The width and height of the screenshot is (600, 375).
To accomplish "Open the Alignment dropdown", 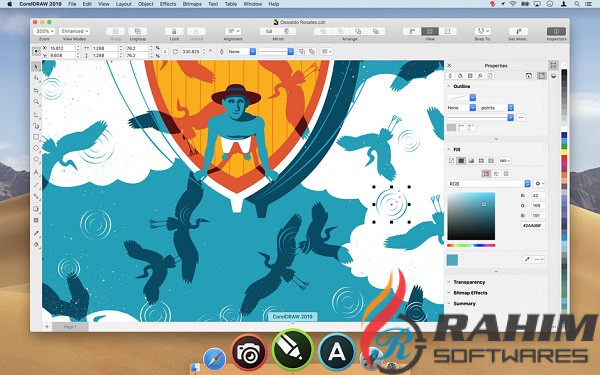I will [x=233, y=31].
